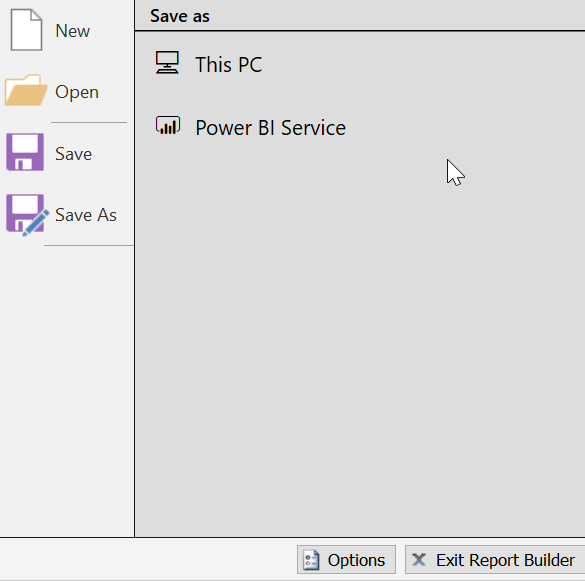Image resolution: width=585 pixels, height=581 pixels.
Task: Click blank footer space left of Options
Action: (x=149, y=560)
